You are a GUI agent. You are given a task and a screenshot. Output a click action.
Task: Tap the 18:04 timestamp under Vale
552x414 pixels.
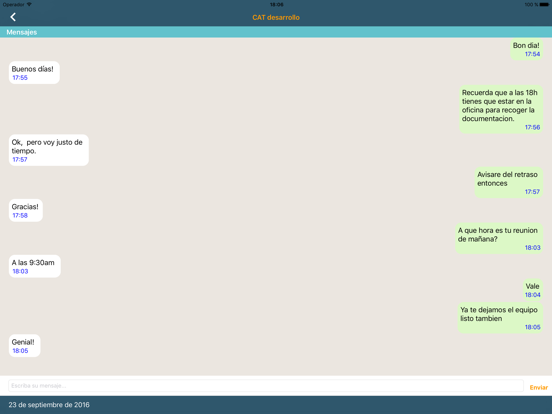pos(533,295)
